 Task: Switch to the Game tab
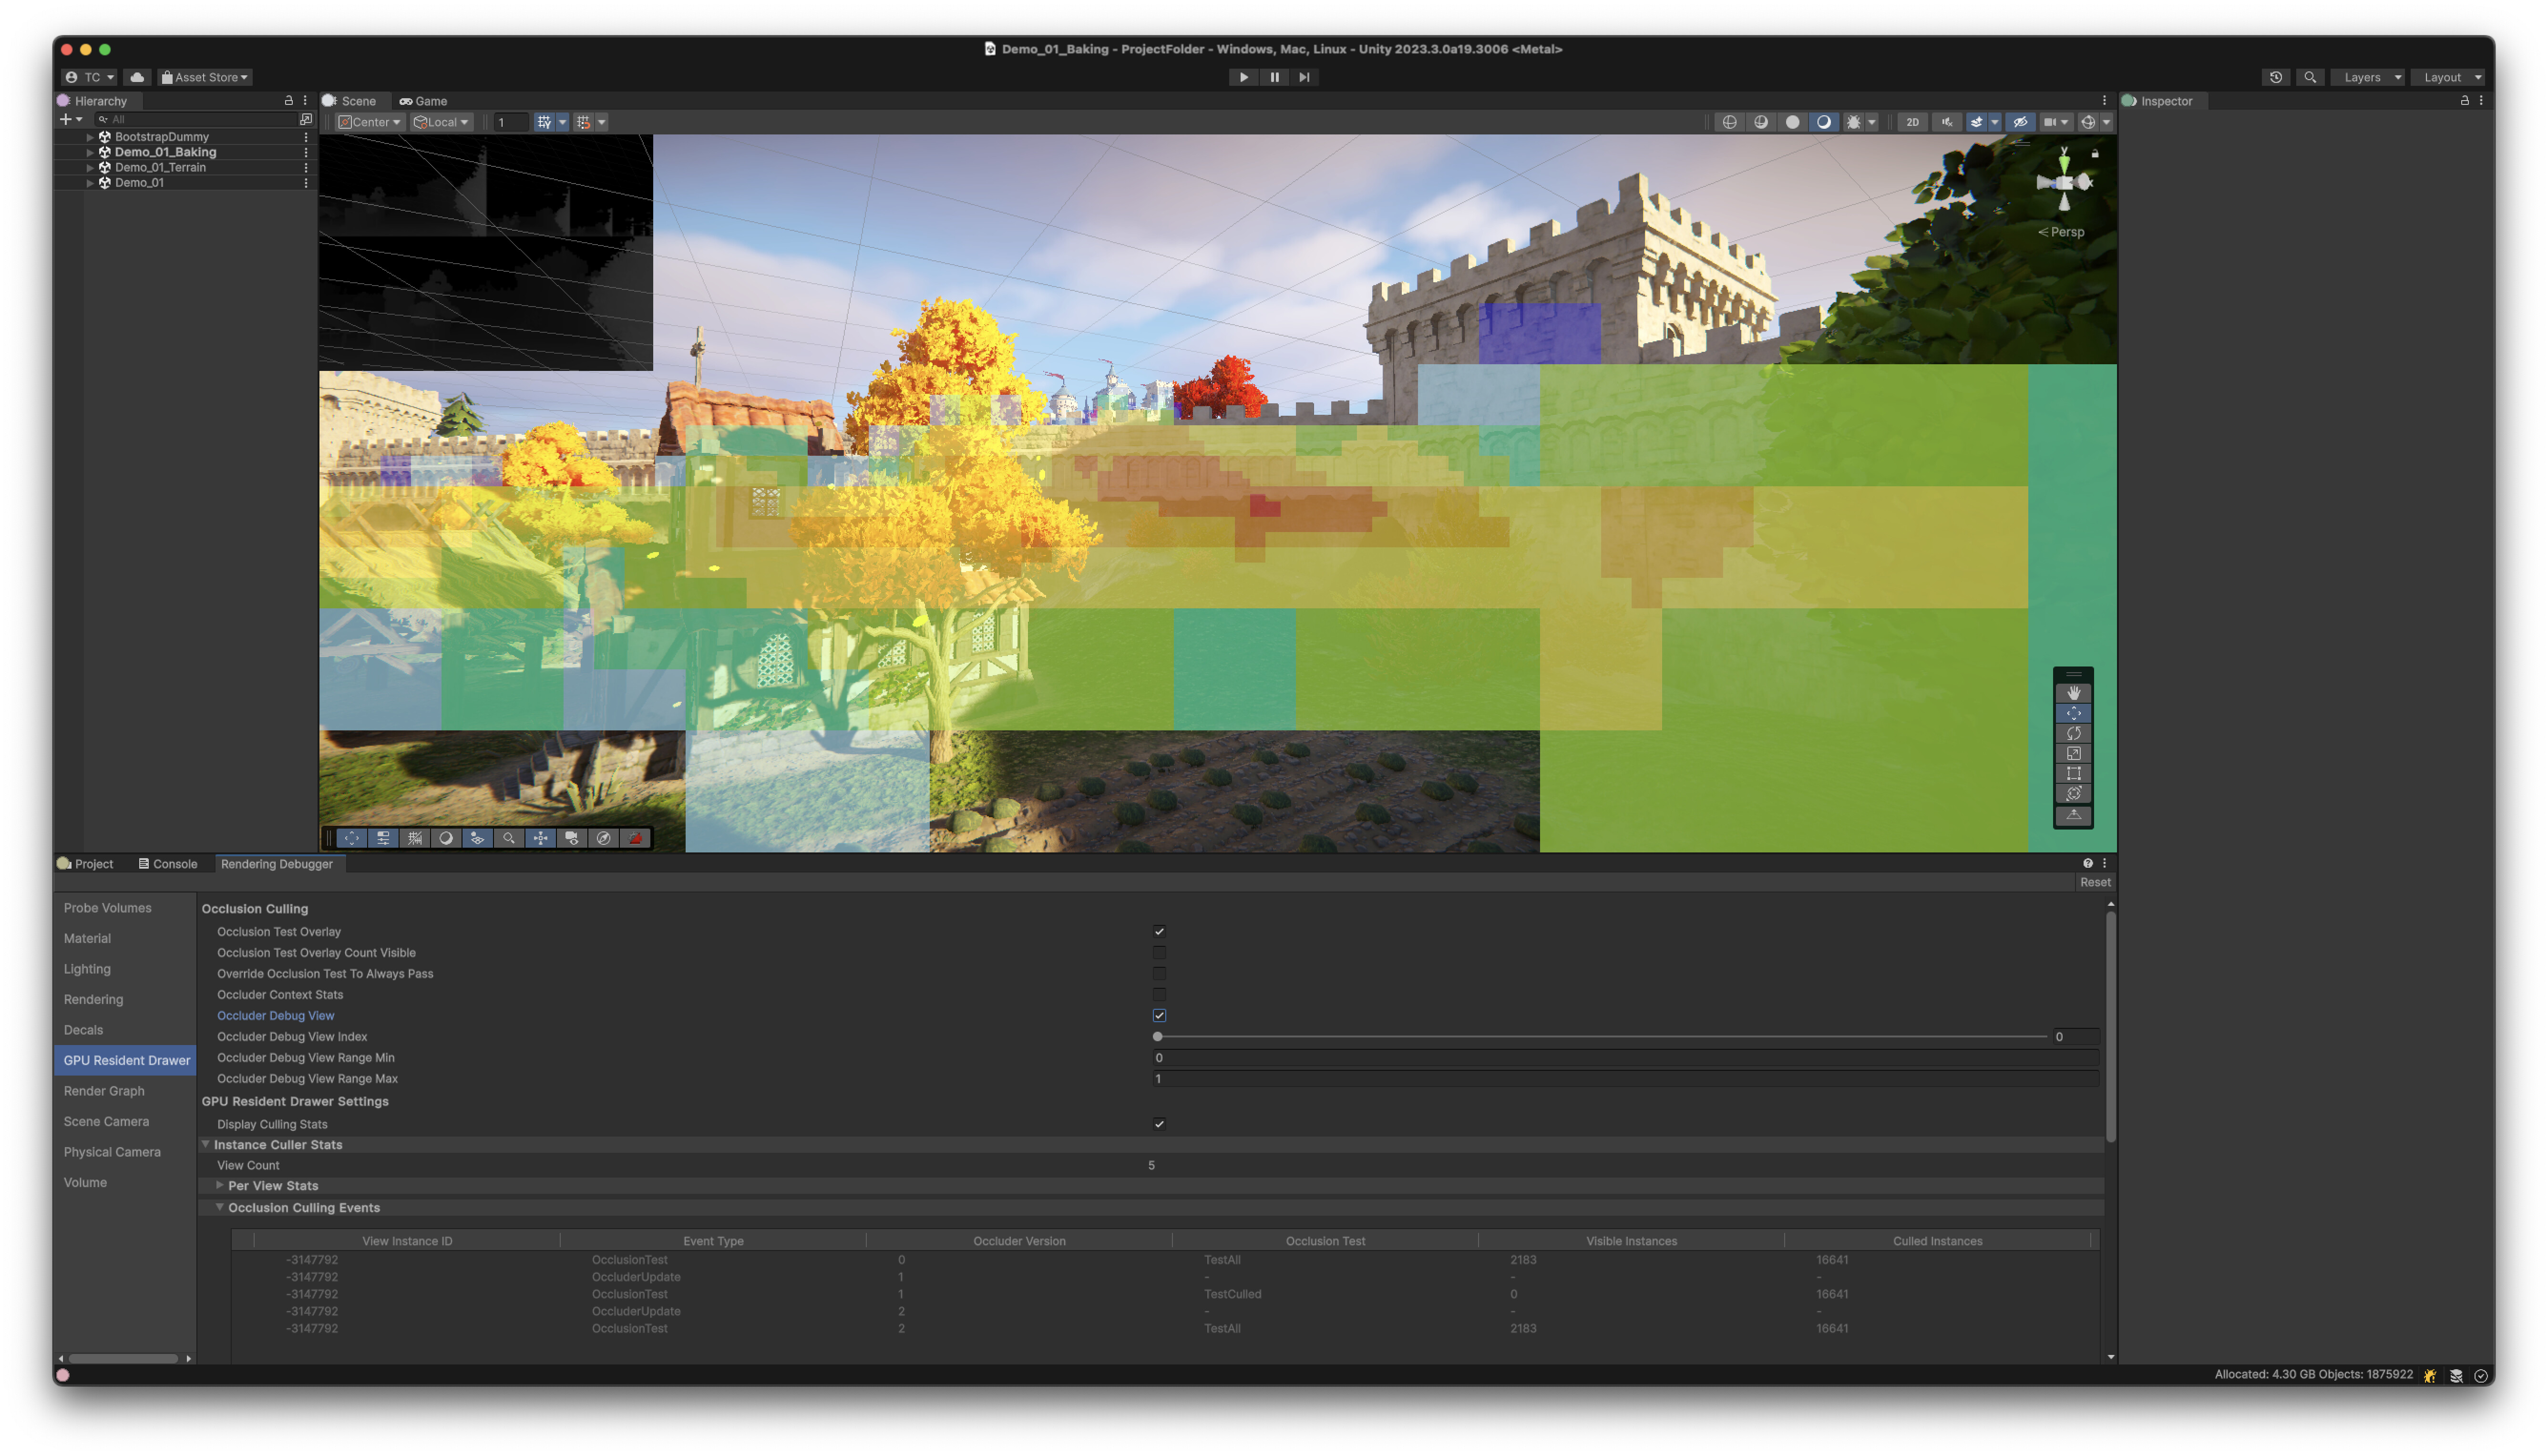[423, 101]
